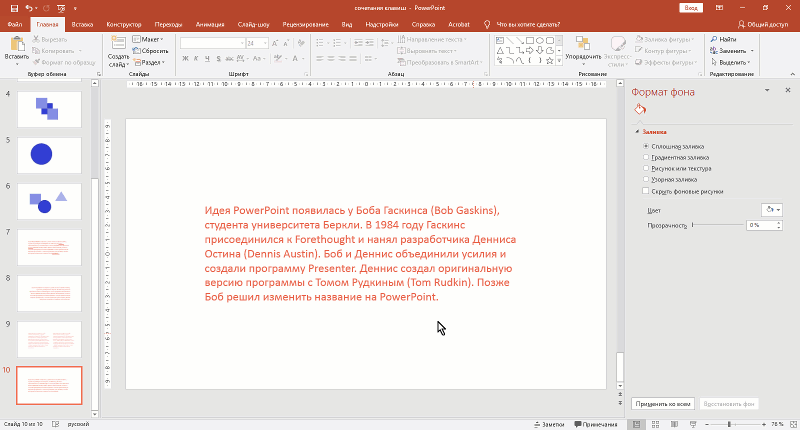The height and width of the screenshot is (430, 800).
Task: Click the Заменить replace button
Action: (x=728, y=50)
